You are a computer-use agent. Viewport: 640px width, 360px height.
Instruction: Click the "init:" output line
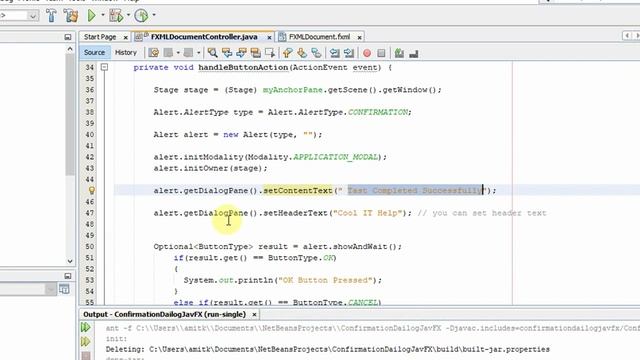pyautogui.click(x=116, y=339)
